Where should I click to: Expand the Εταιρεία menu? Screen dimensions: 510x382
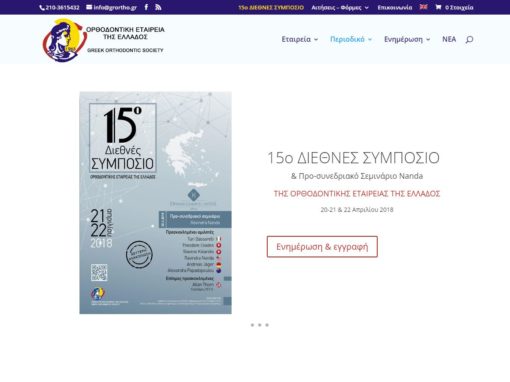coord(300,39)
